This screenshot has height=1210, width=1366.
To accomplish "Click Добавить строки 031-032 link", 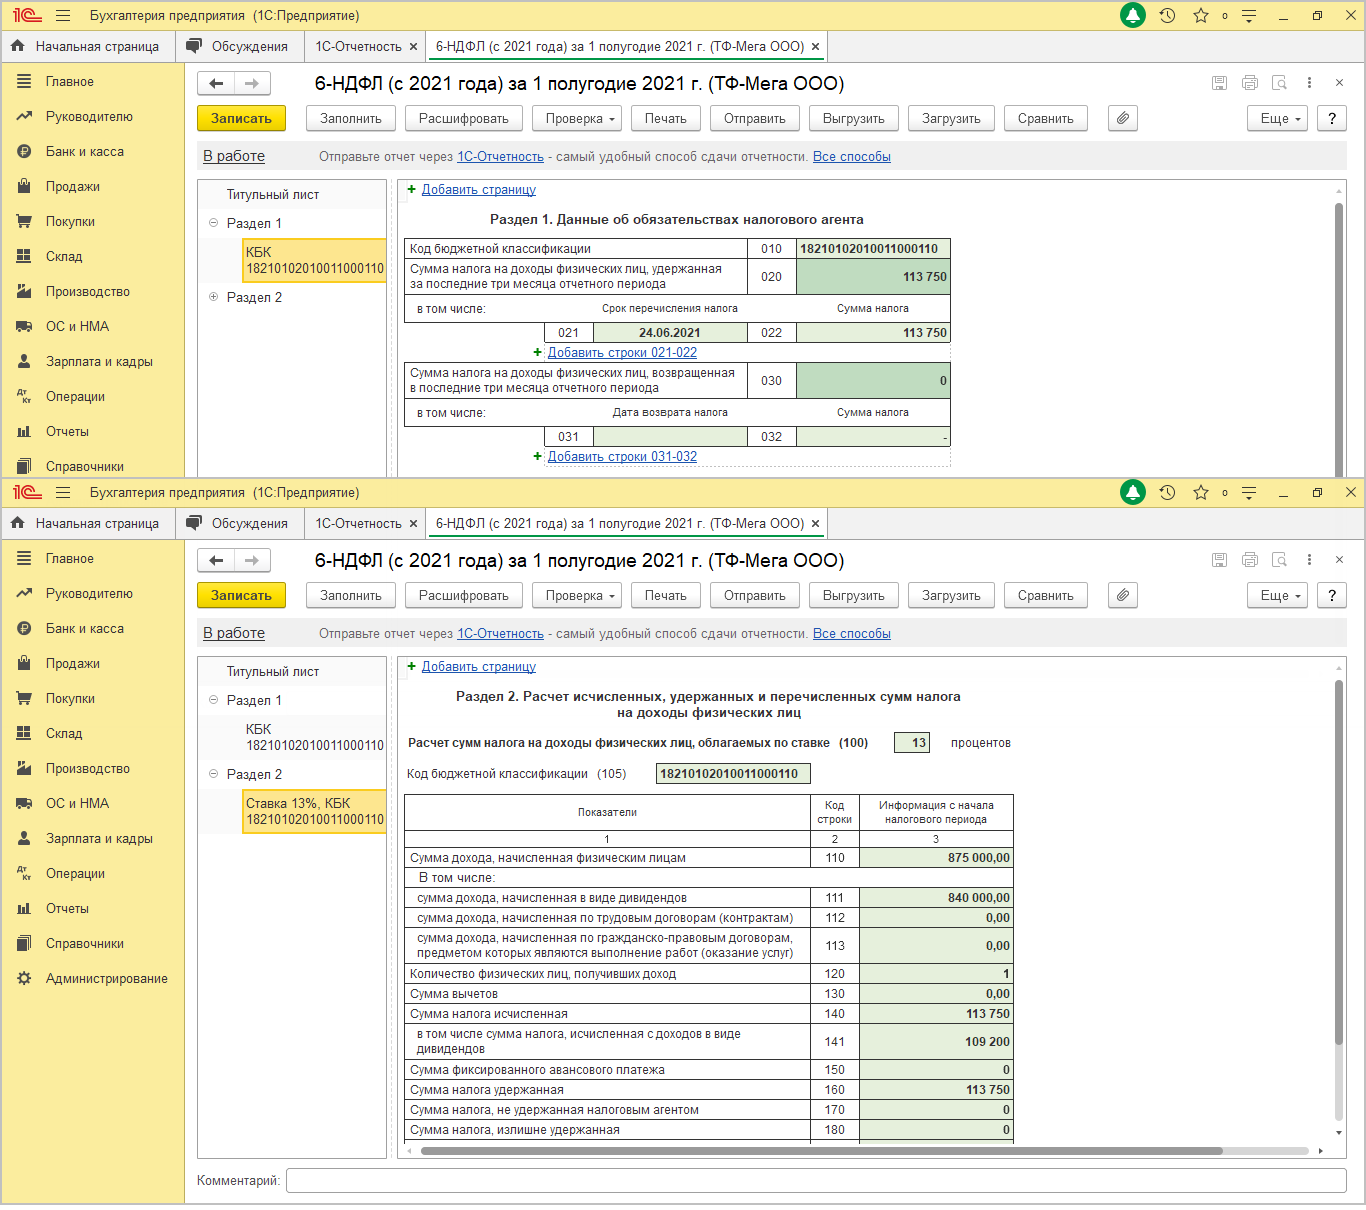I will coord(622,456).
